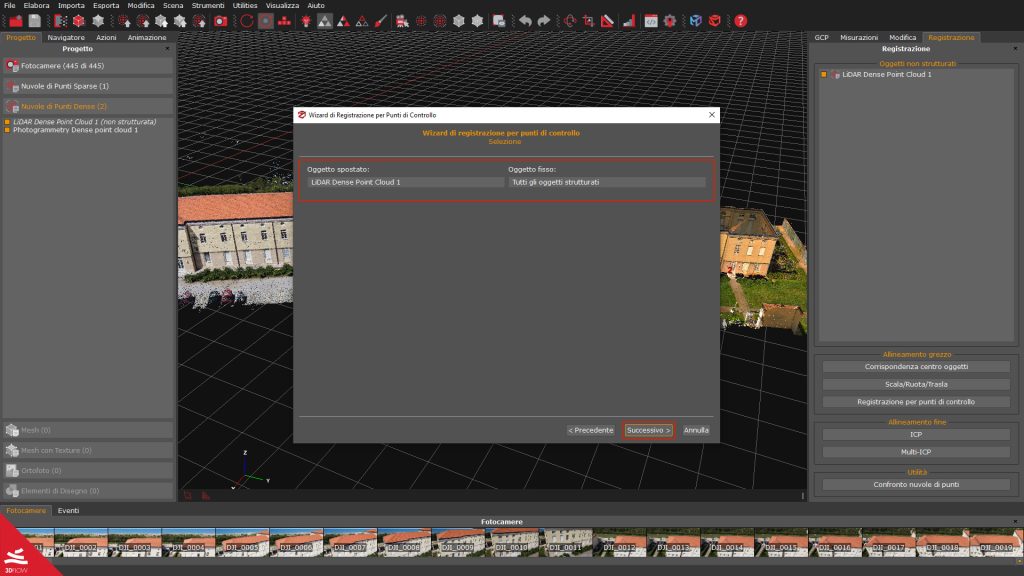Undo with the left curved arrow icon
This screenshot has height=576, width=1024.
coord(525,21)
